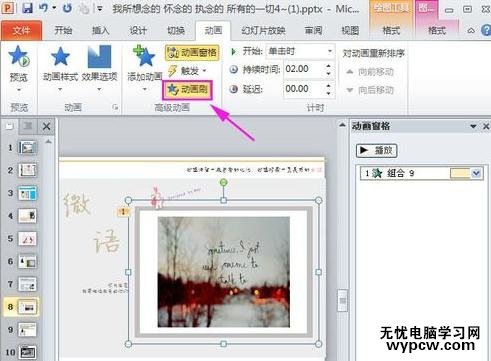Screen dimensions: 491x361
Task: Expand the 预览 dropdown arrow
Action: tap(19, 90)
